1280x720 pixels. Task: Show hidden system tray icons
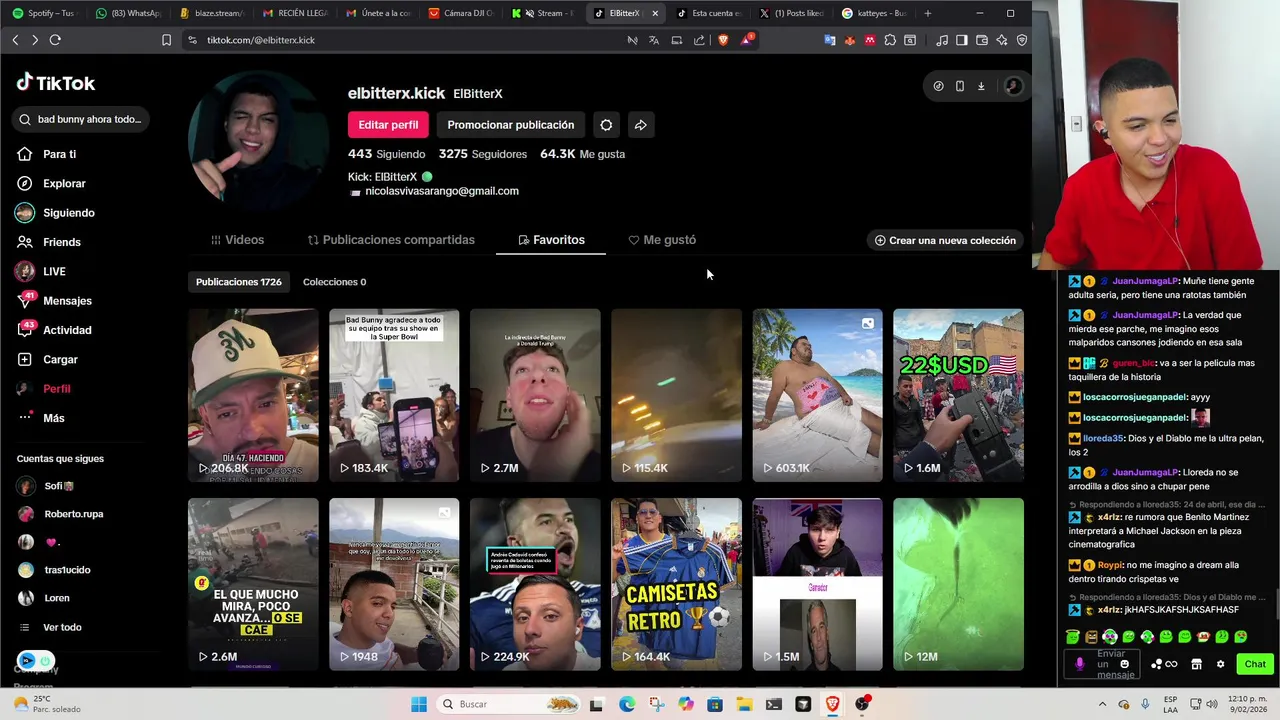click(x=1102, y=704)
